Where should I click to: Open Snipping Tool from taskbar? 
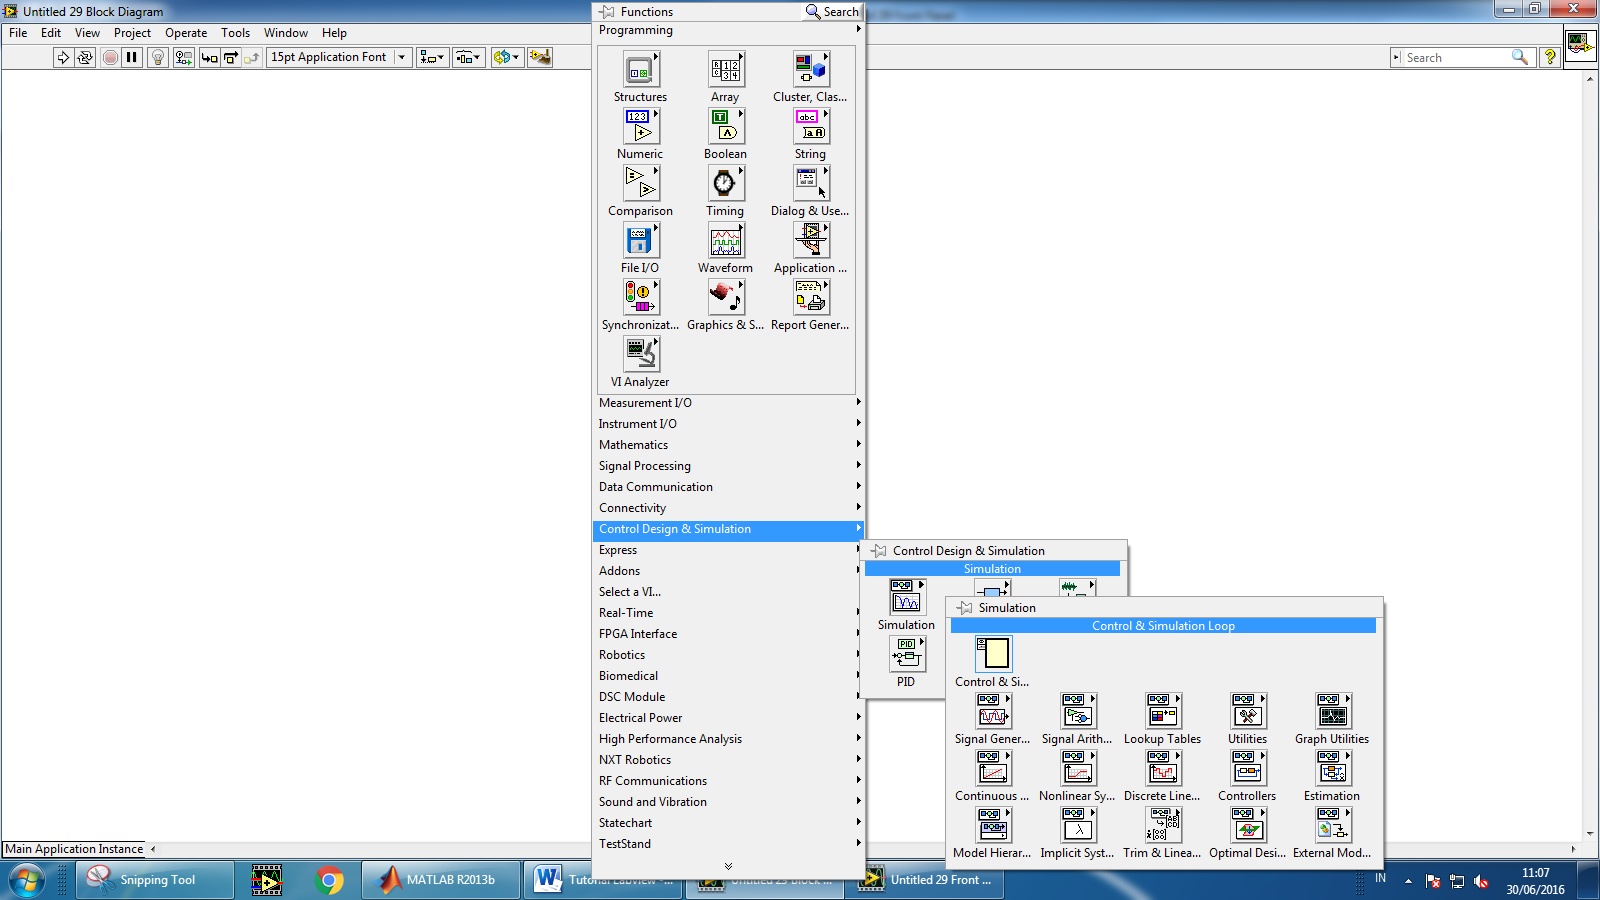[x=155, y=880]
